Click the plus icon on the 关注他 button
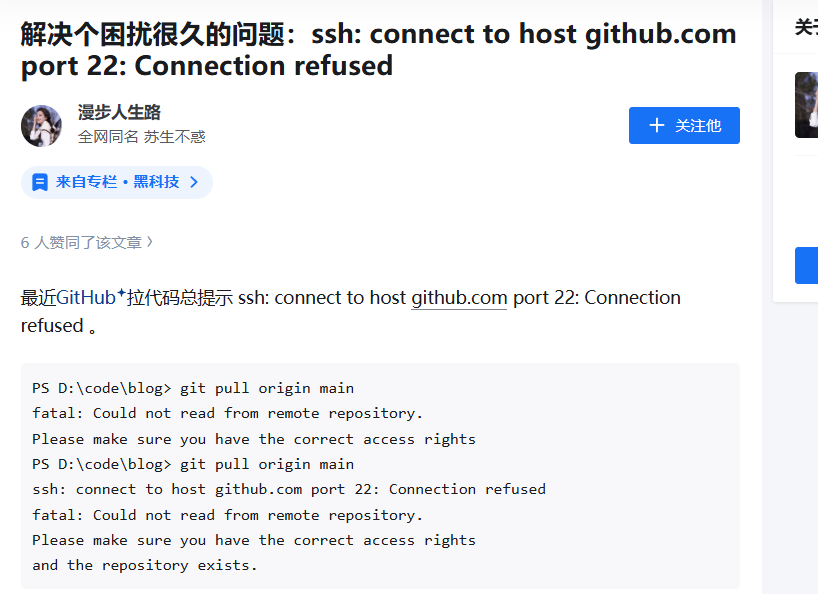818x594 pixels. [656, 125]
